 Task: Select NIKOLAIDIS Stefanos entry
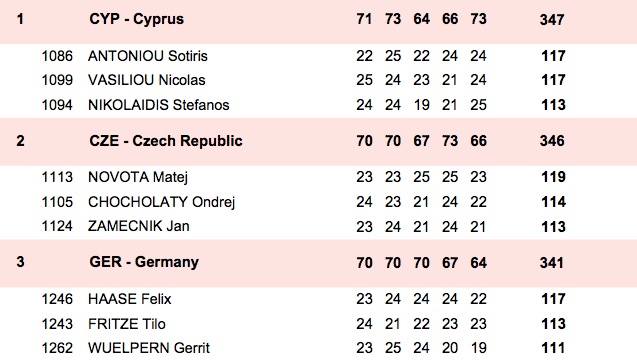[x=158, y=105]
